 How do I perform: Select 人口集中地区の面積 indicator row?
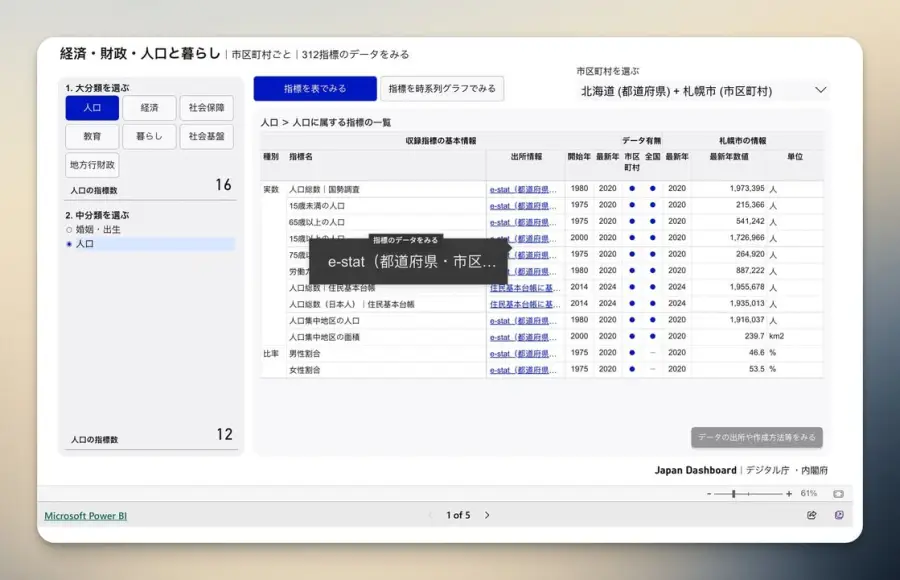[324, 337]
